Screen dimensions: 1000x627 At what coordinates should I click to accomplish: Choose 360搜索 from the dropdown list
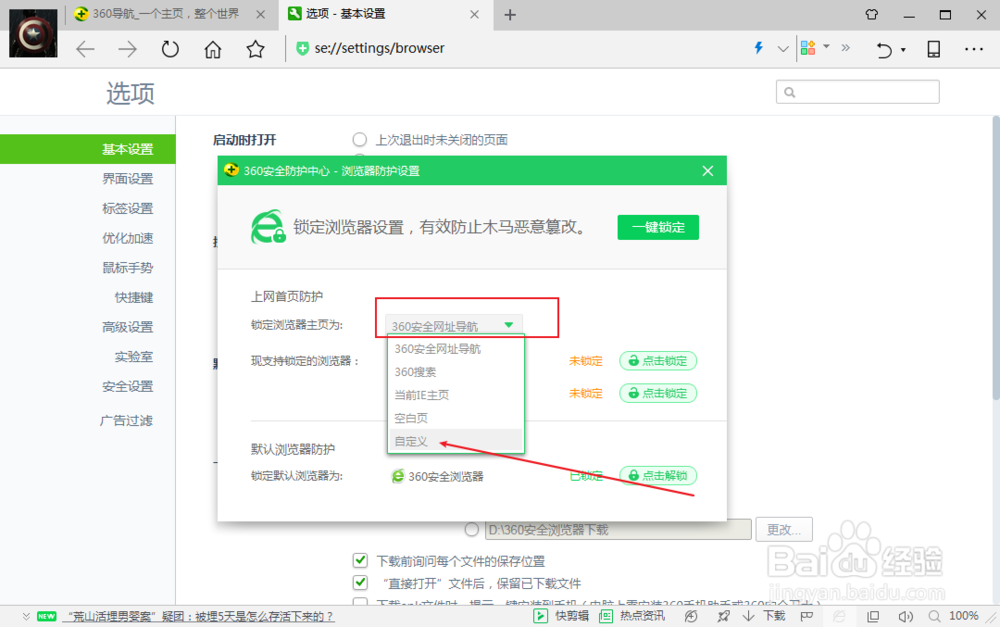(455, 372)
